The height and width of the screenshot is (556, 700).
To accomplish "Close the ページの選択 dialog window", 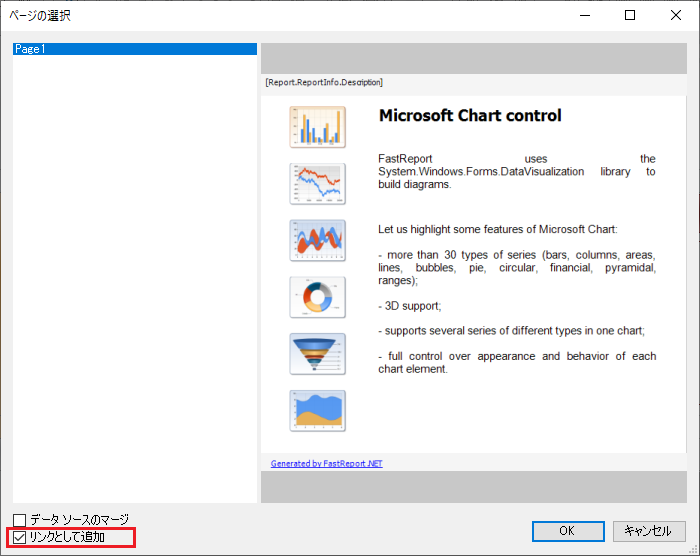I will point(675,15).
